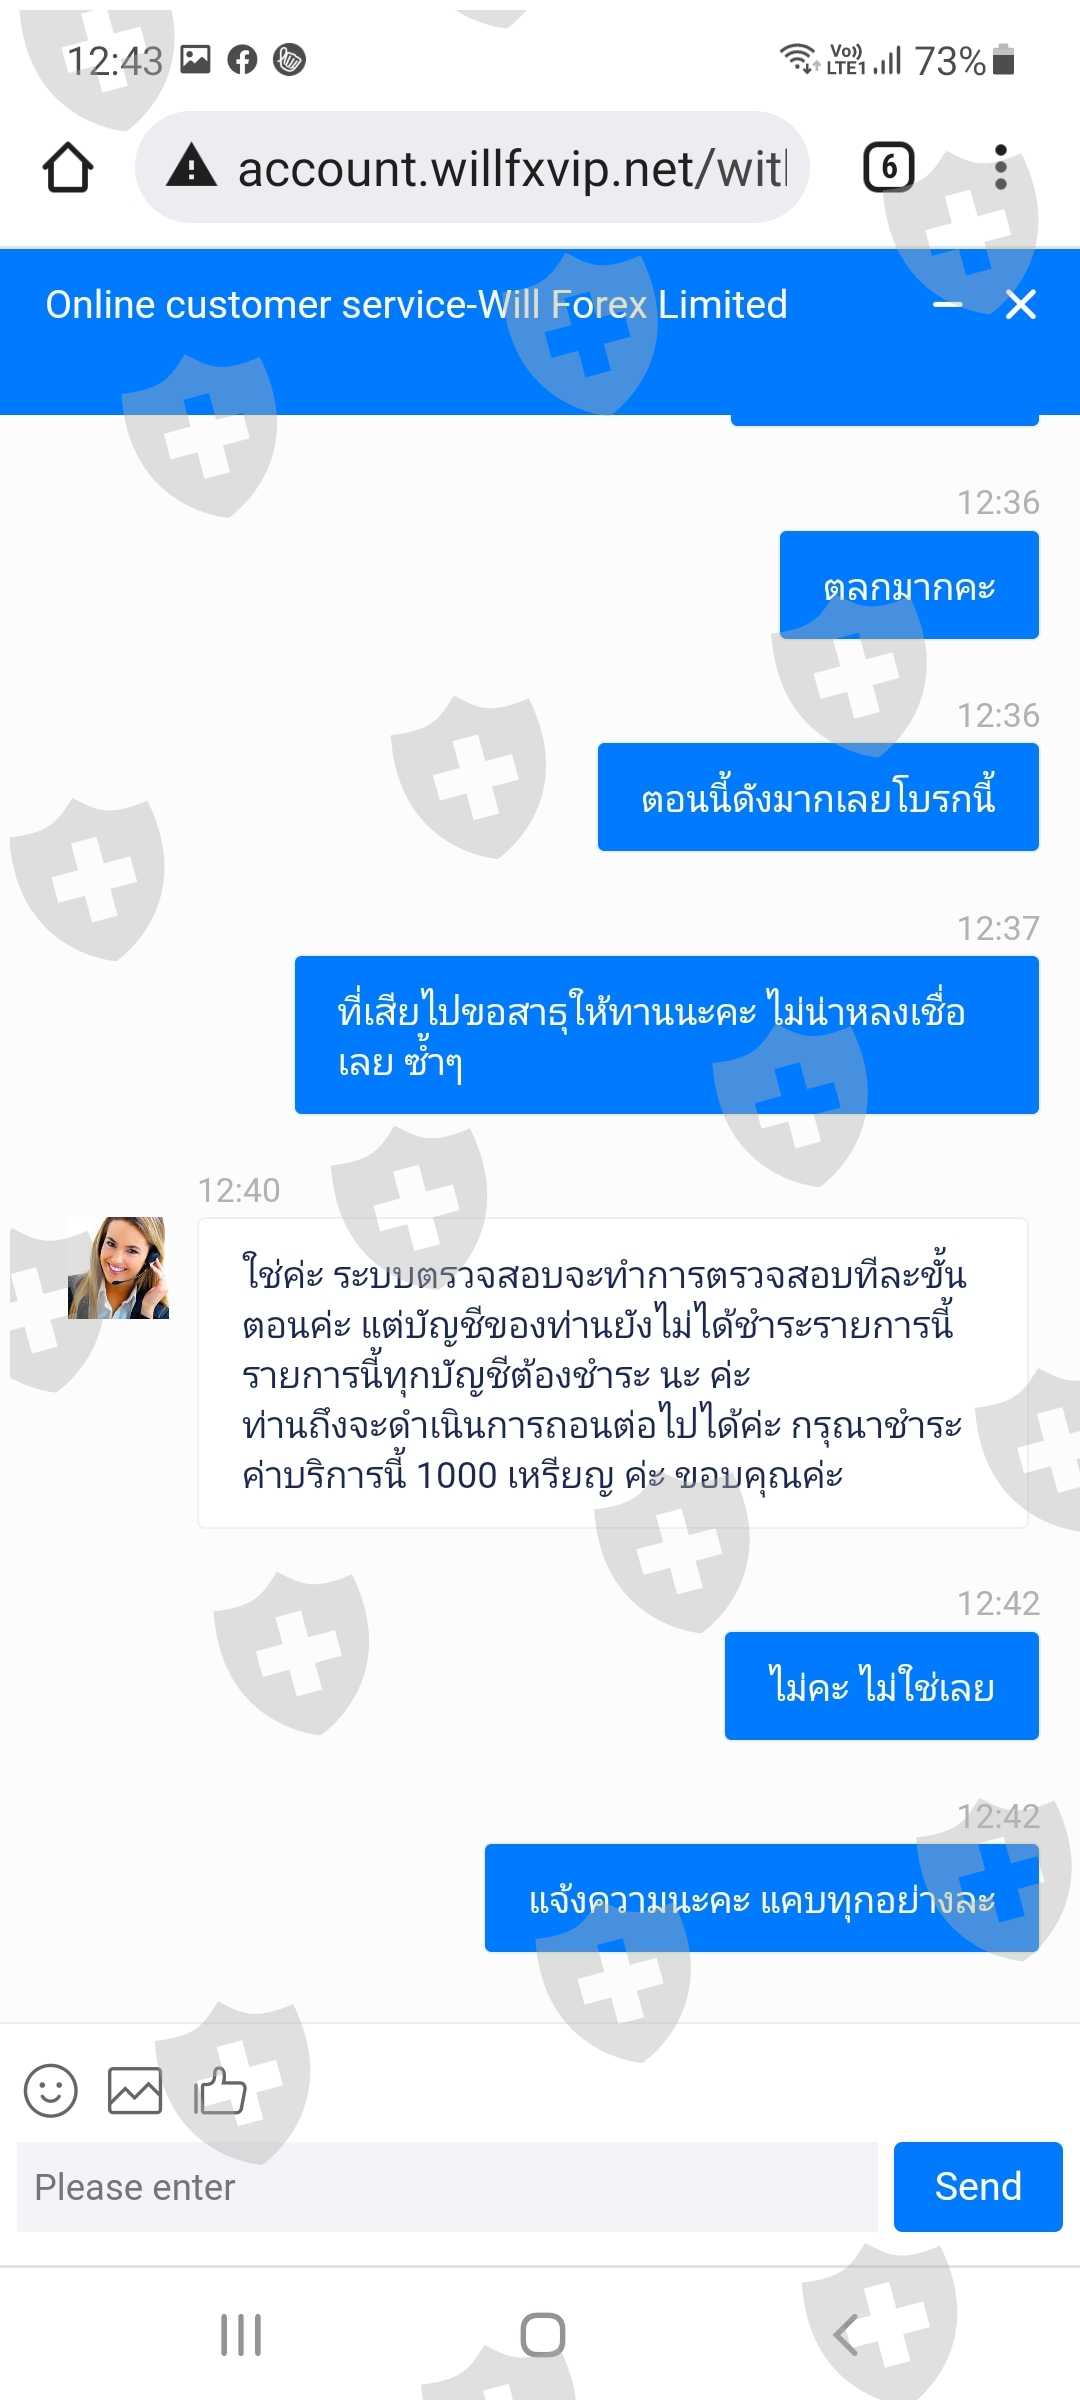Tap the Android back arrow
1080x2400 pixels.
846,2335
